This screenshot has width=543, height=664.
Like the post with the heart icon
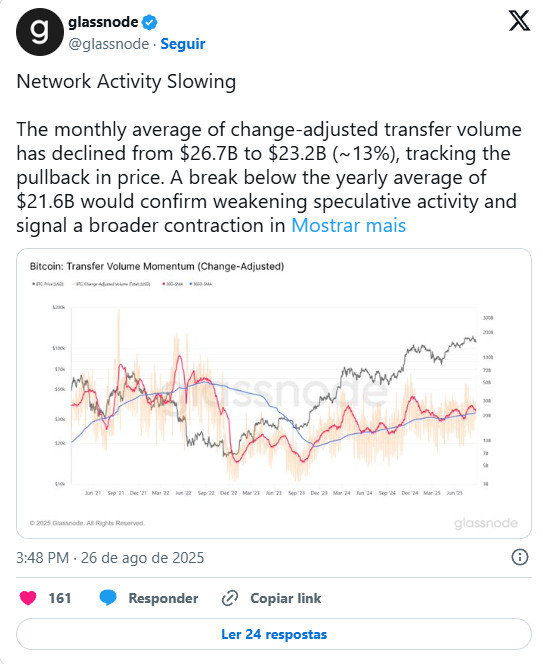28,598
